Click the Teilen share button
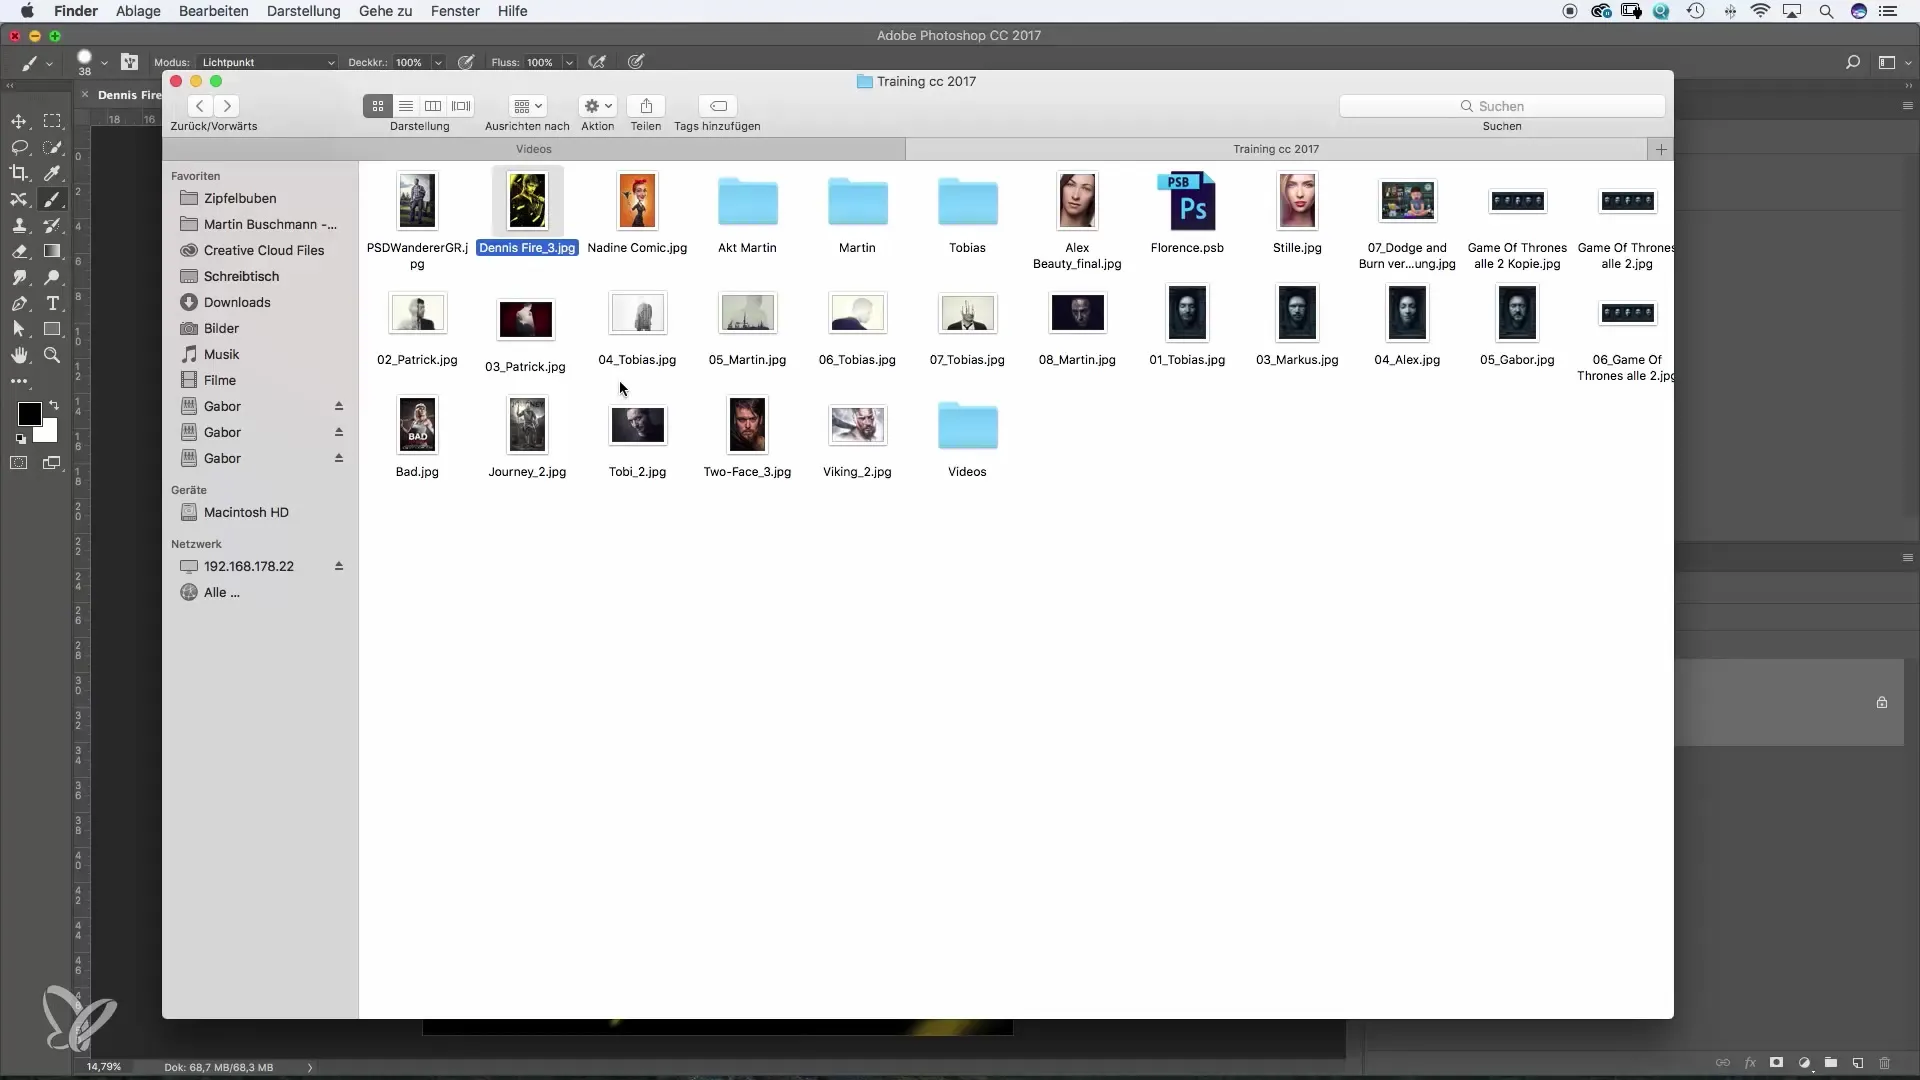This screenshot has width=1920, height=1080. coord(646,106)
